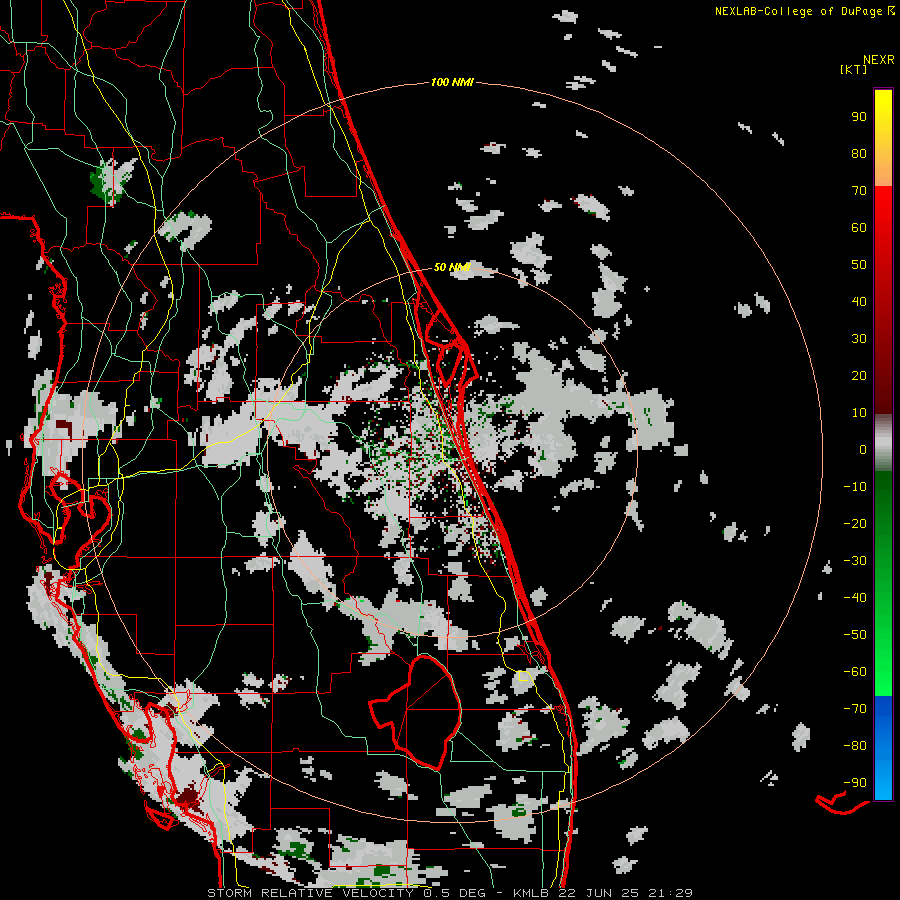The image size is (900, 900).
Task: Click the blue bottom segment of color bar
Action: click(x=883, y=747)
